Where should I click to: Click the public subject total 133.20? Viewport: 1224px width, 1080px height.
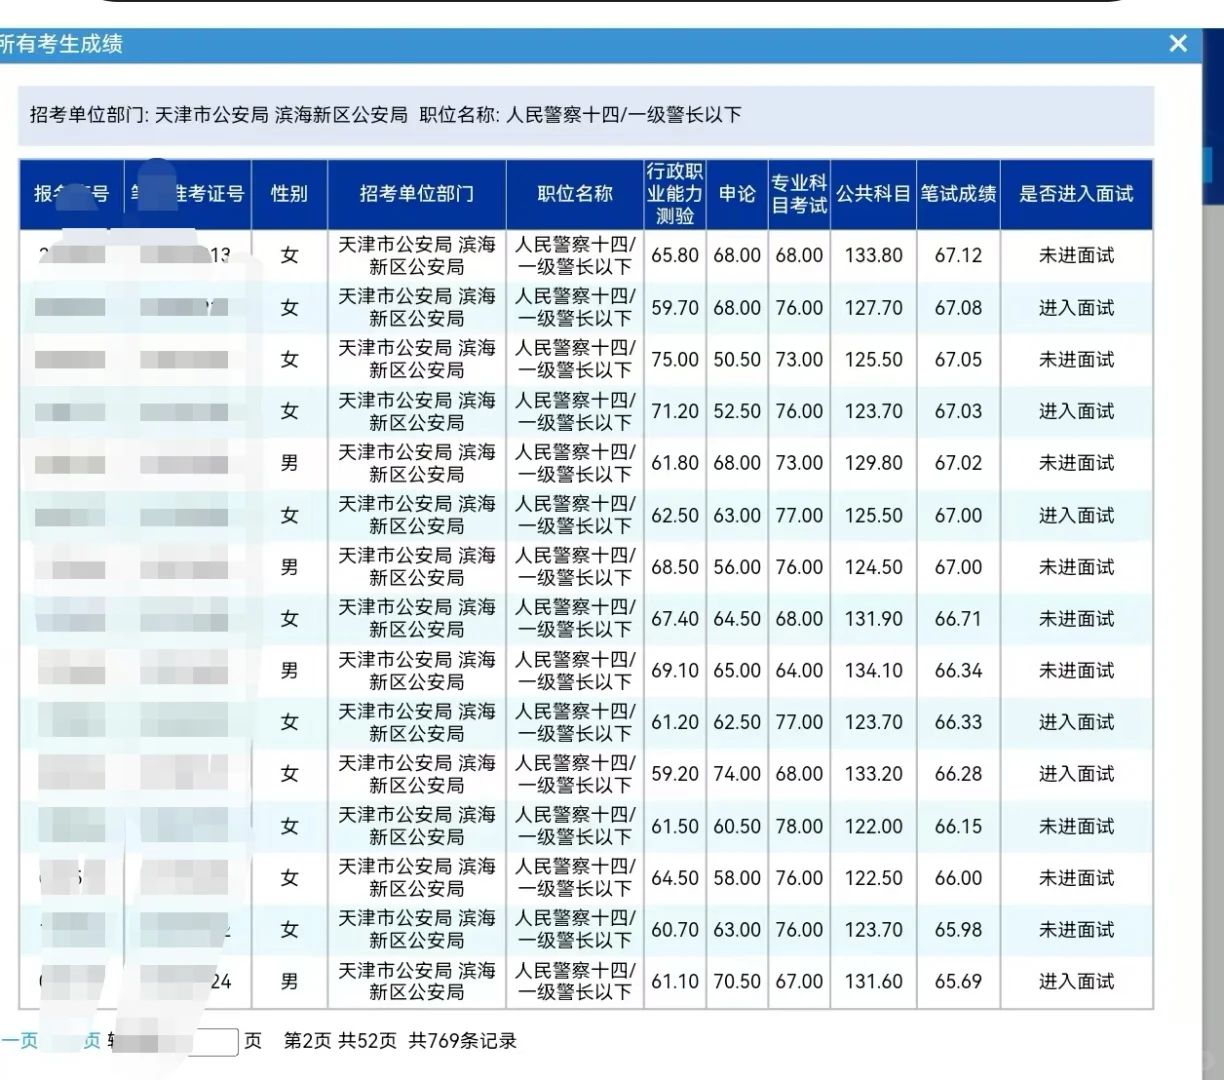pyautogui.click(x=874, y=775)
